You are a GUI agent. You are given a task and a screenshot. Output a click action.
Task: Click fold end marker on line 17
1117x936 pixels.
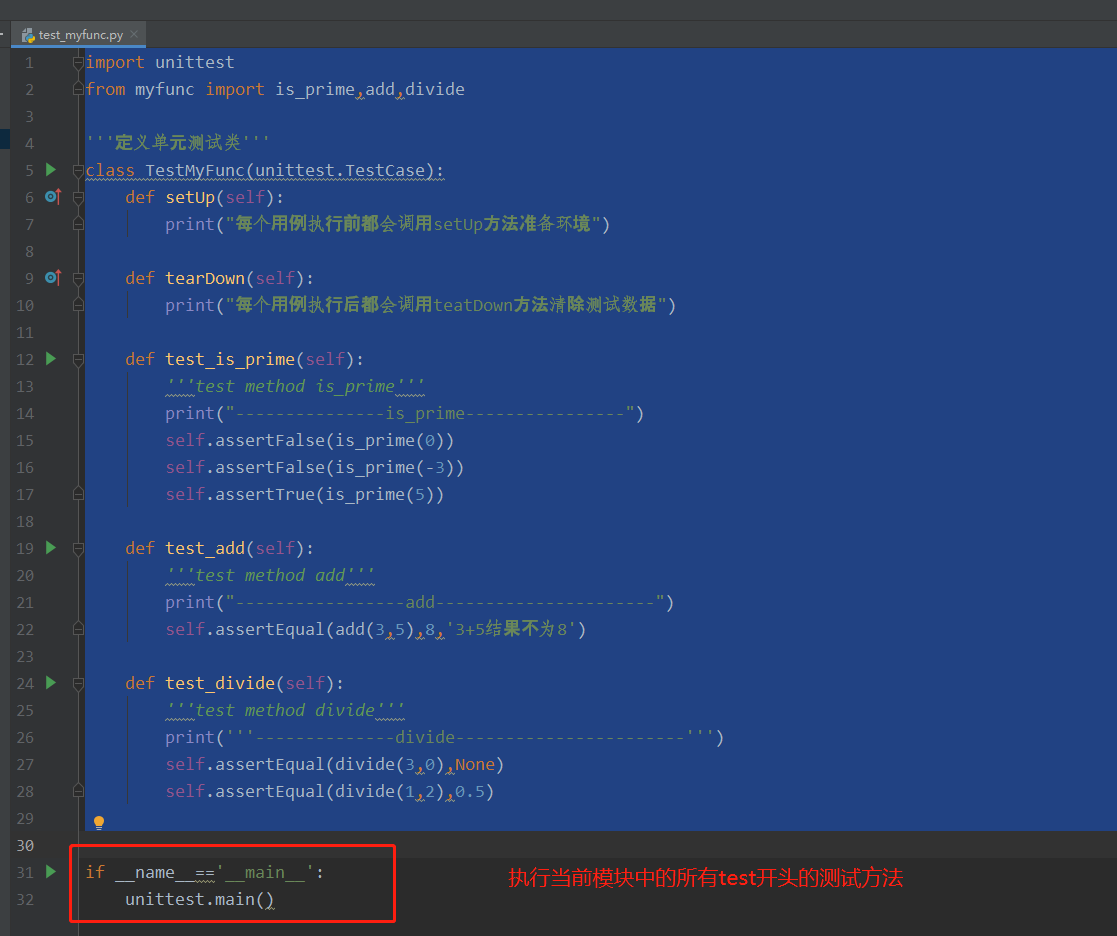point(78,494)
